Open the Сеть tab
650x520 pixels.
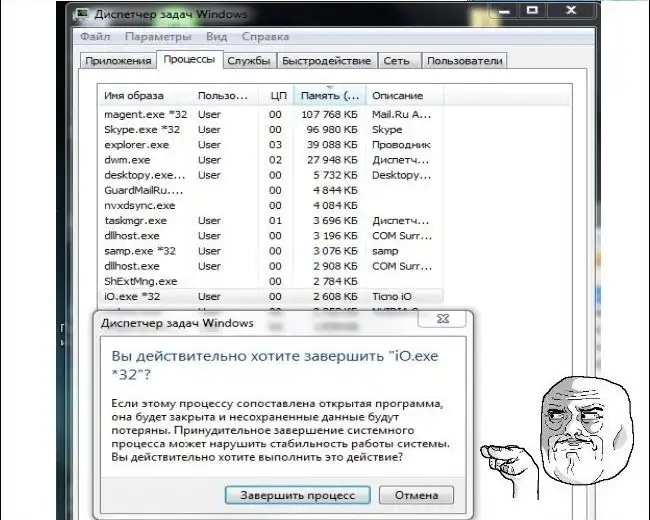(396, 61)
